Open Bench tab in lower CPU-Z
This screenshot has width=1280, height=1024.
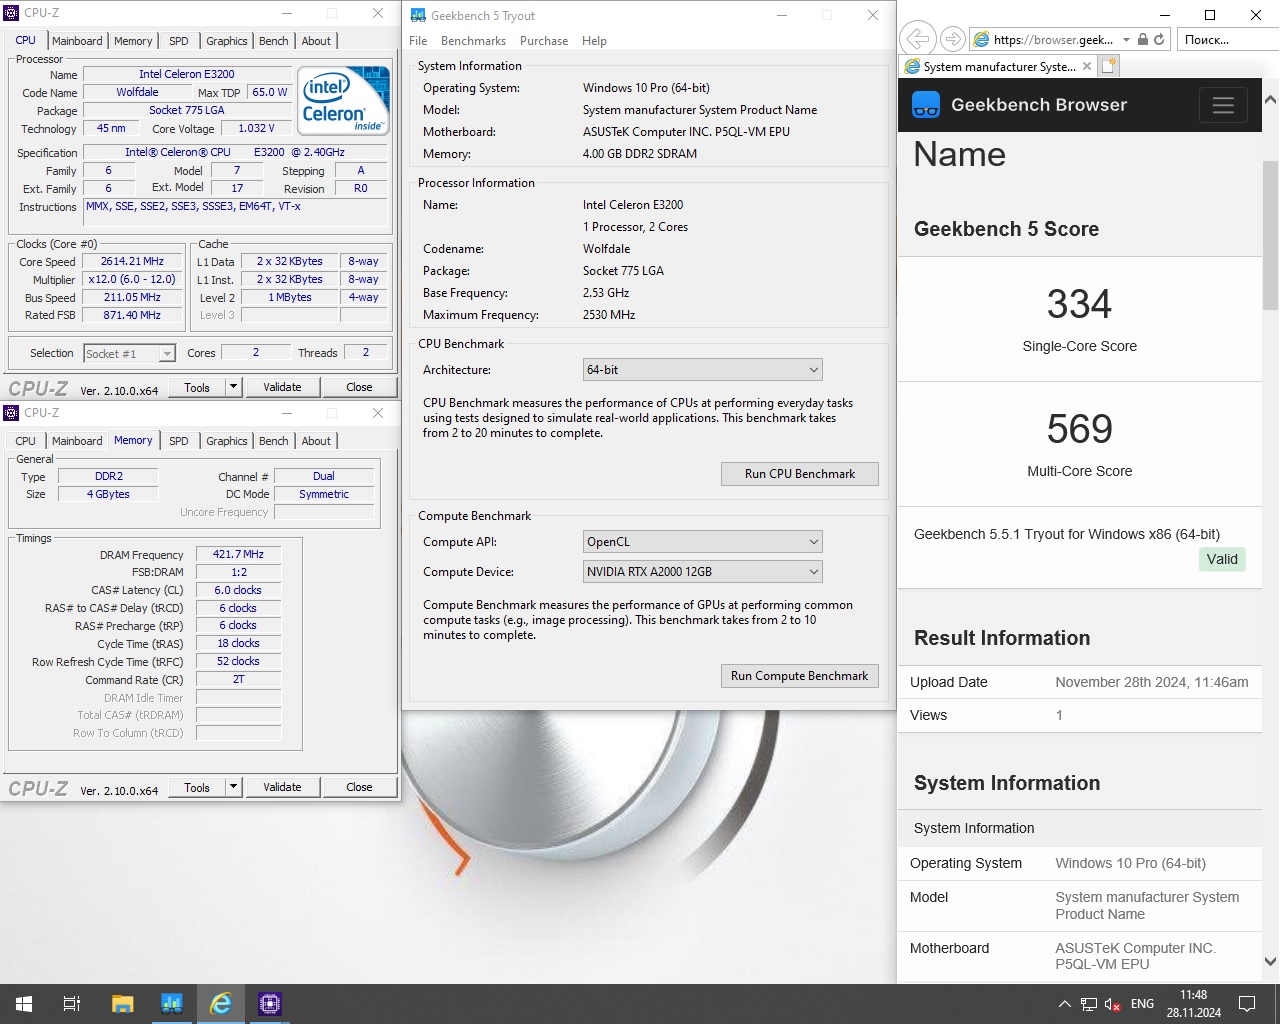coord(274,441)
